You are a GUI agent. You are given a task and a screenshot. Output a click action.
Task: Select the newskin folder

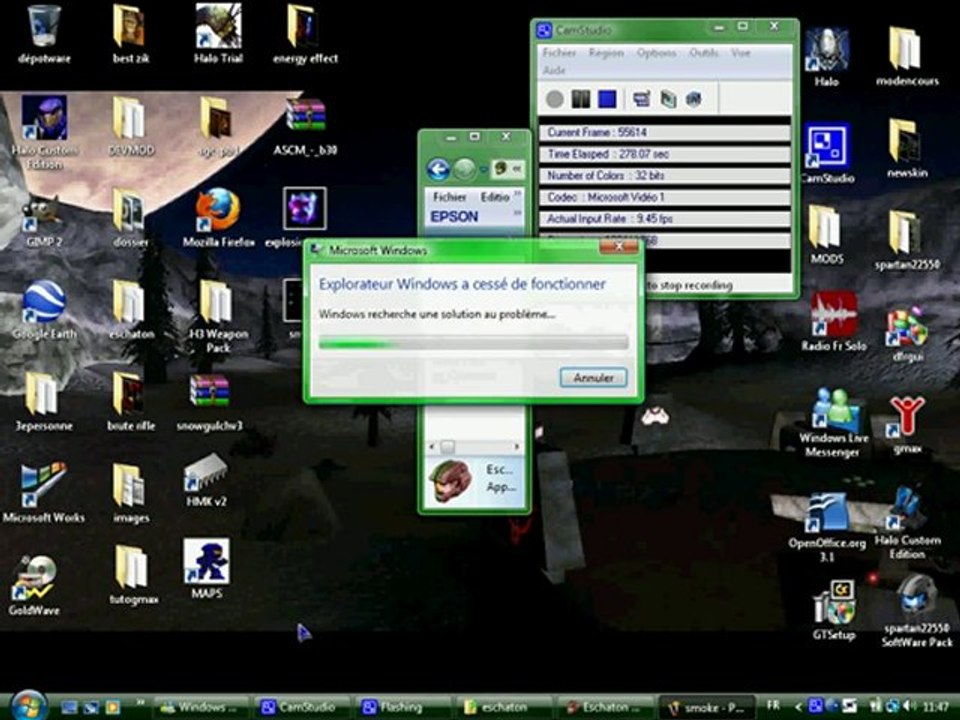tap(907, 149)
